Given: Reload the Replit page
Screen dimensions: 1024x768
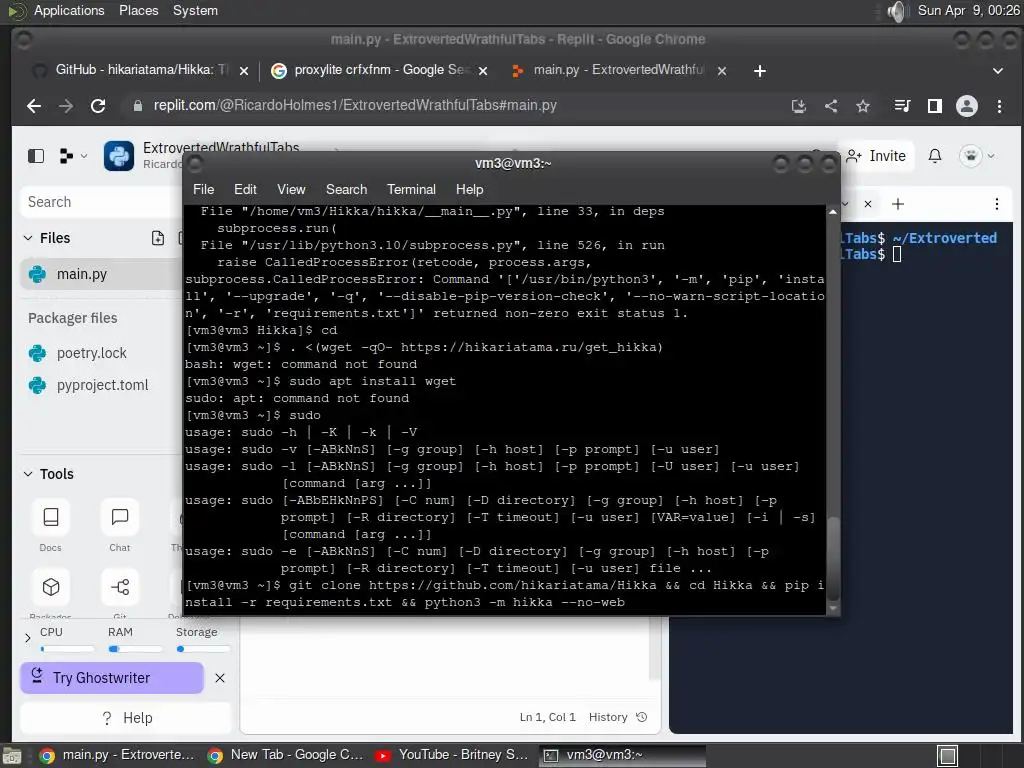Looking at the screenshot, I should tap(98, 106).
